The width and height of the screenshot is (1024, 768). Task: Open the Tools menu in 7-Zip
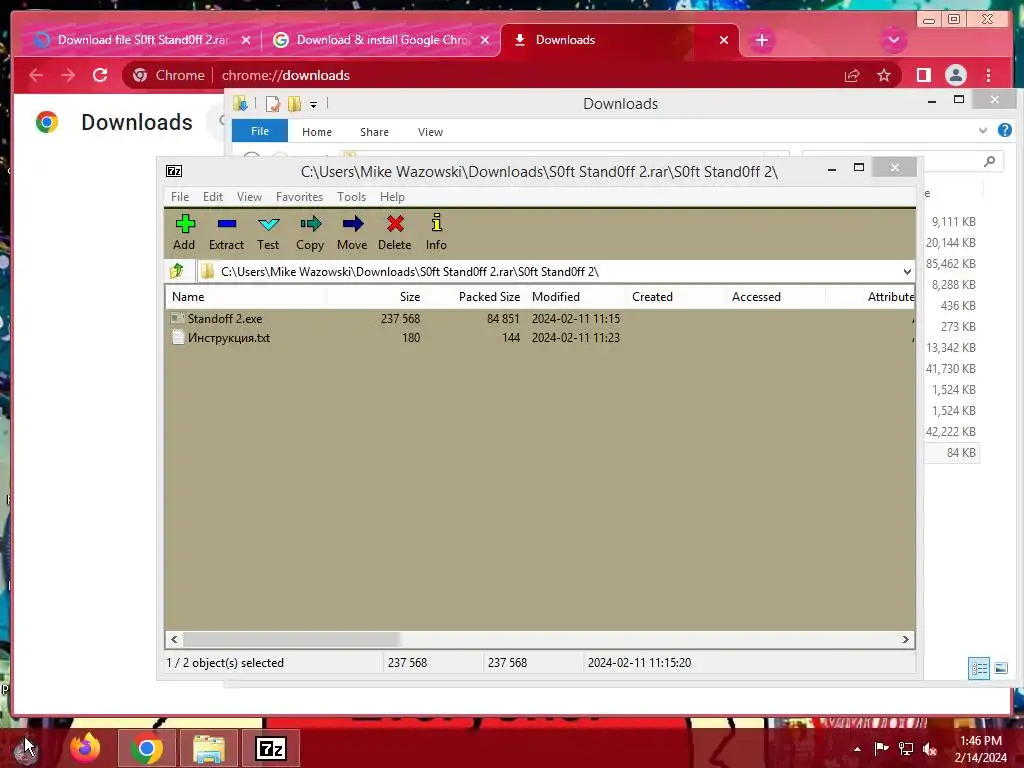pyautogui.click(x=351, y=197)
